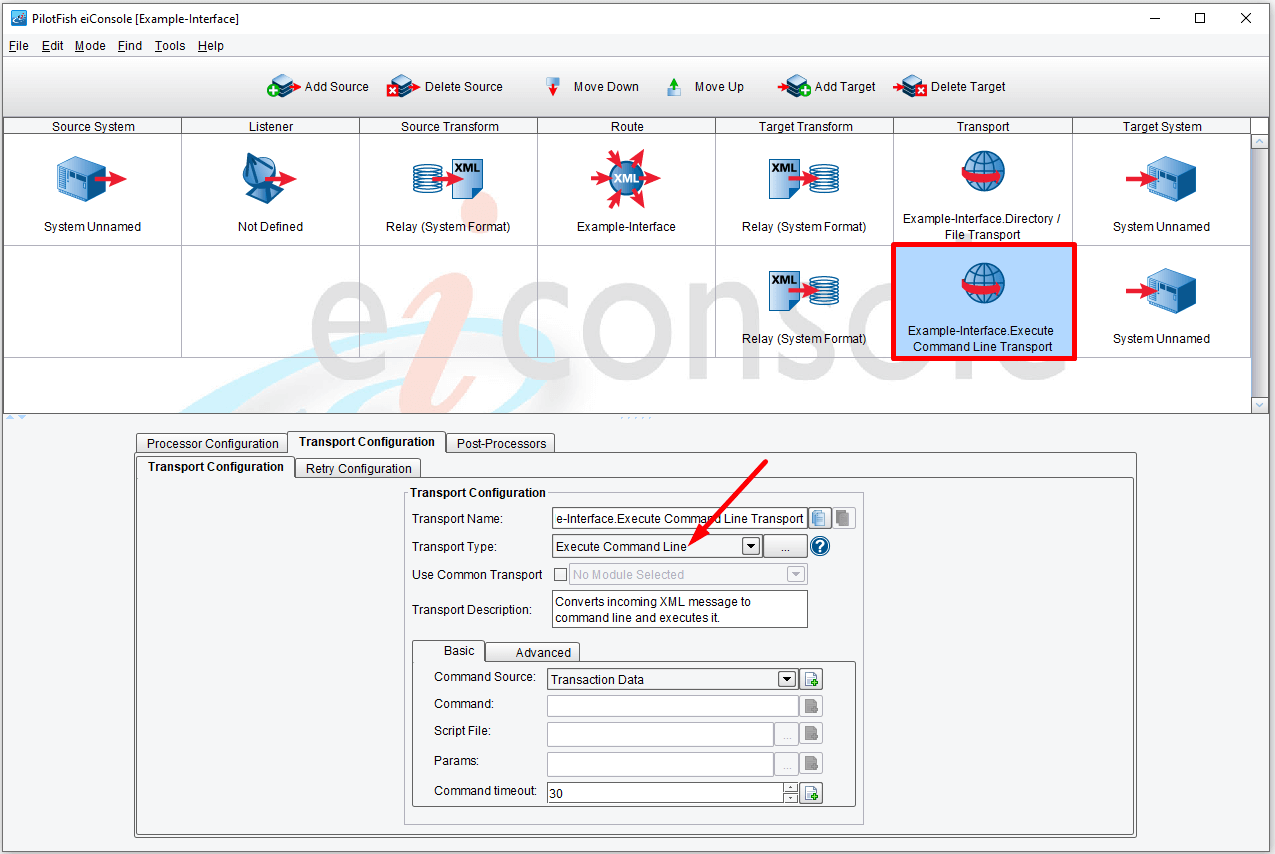Enable the Use Common Transport checkbox

pos(560,574)
